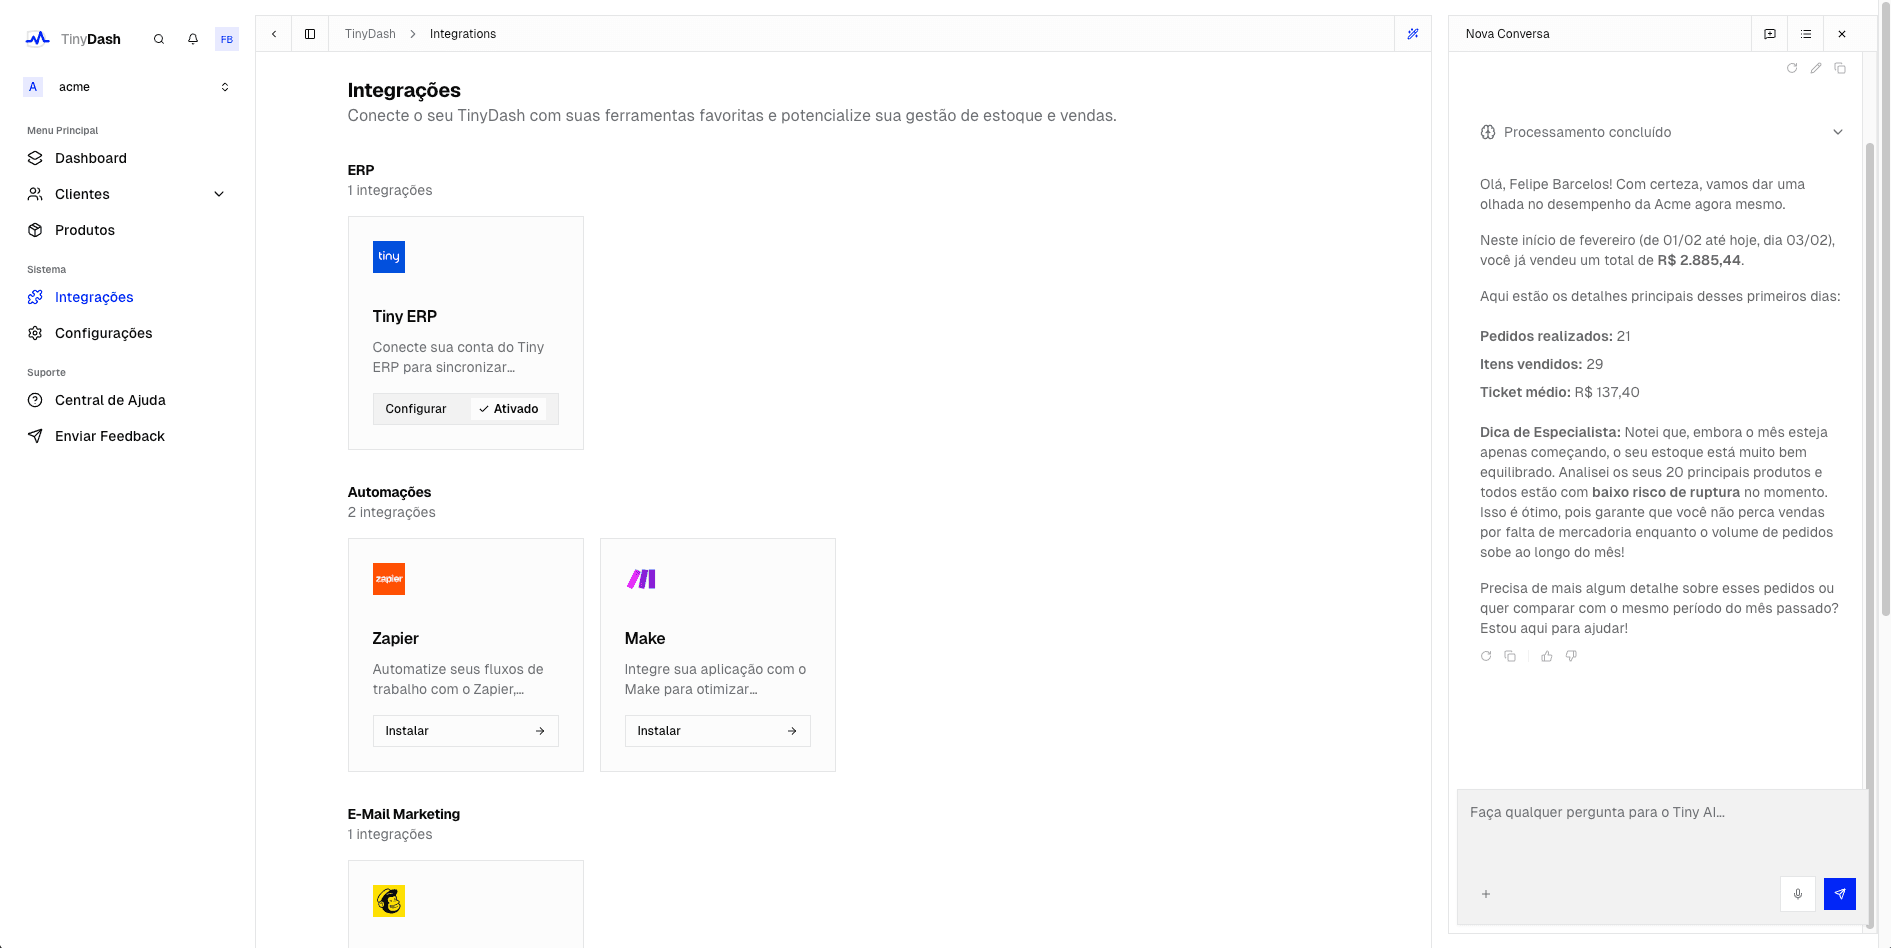
Task: Click the TinyDash breadcrumb
Action: pos(370,34)
